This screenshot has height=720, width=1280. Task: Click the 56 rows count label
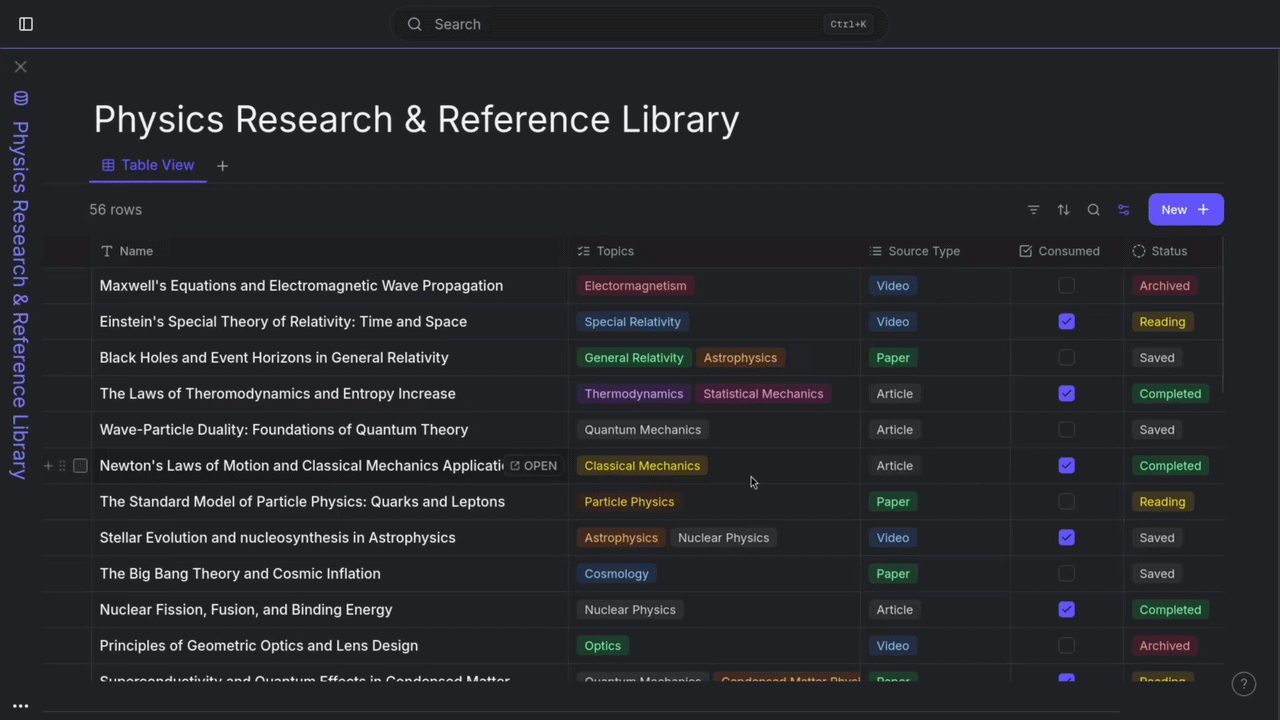(x=116, y=210)
